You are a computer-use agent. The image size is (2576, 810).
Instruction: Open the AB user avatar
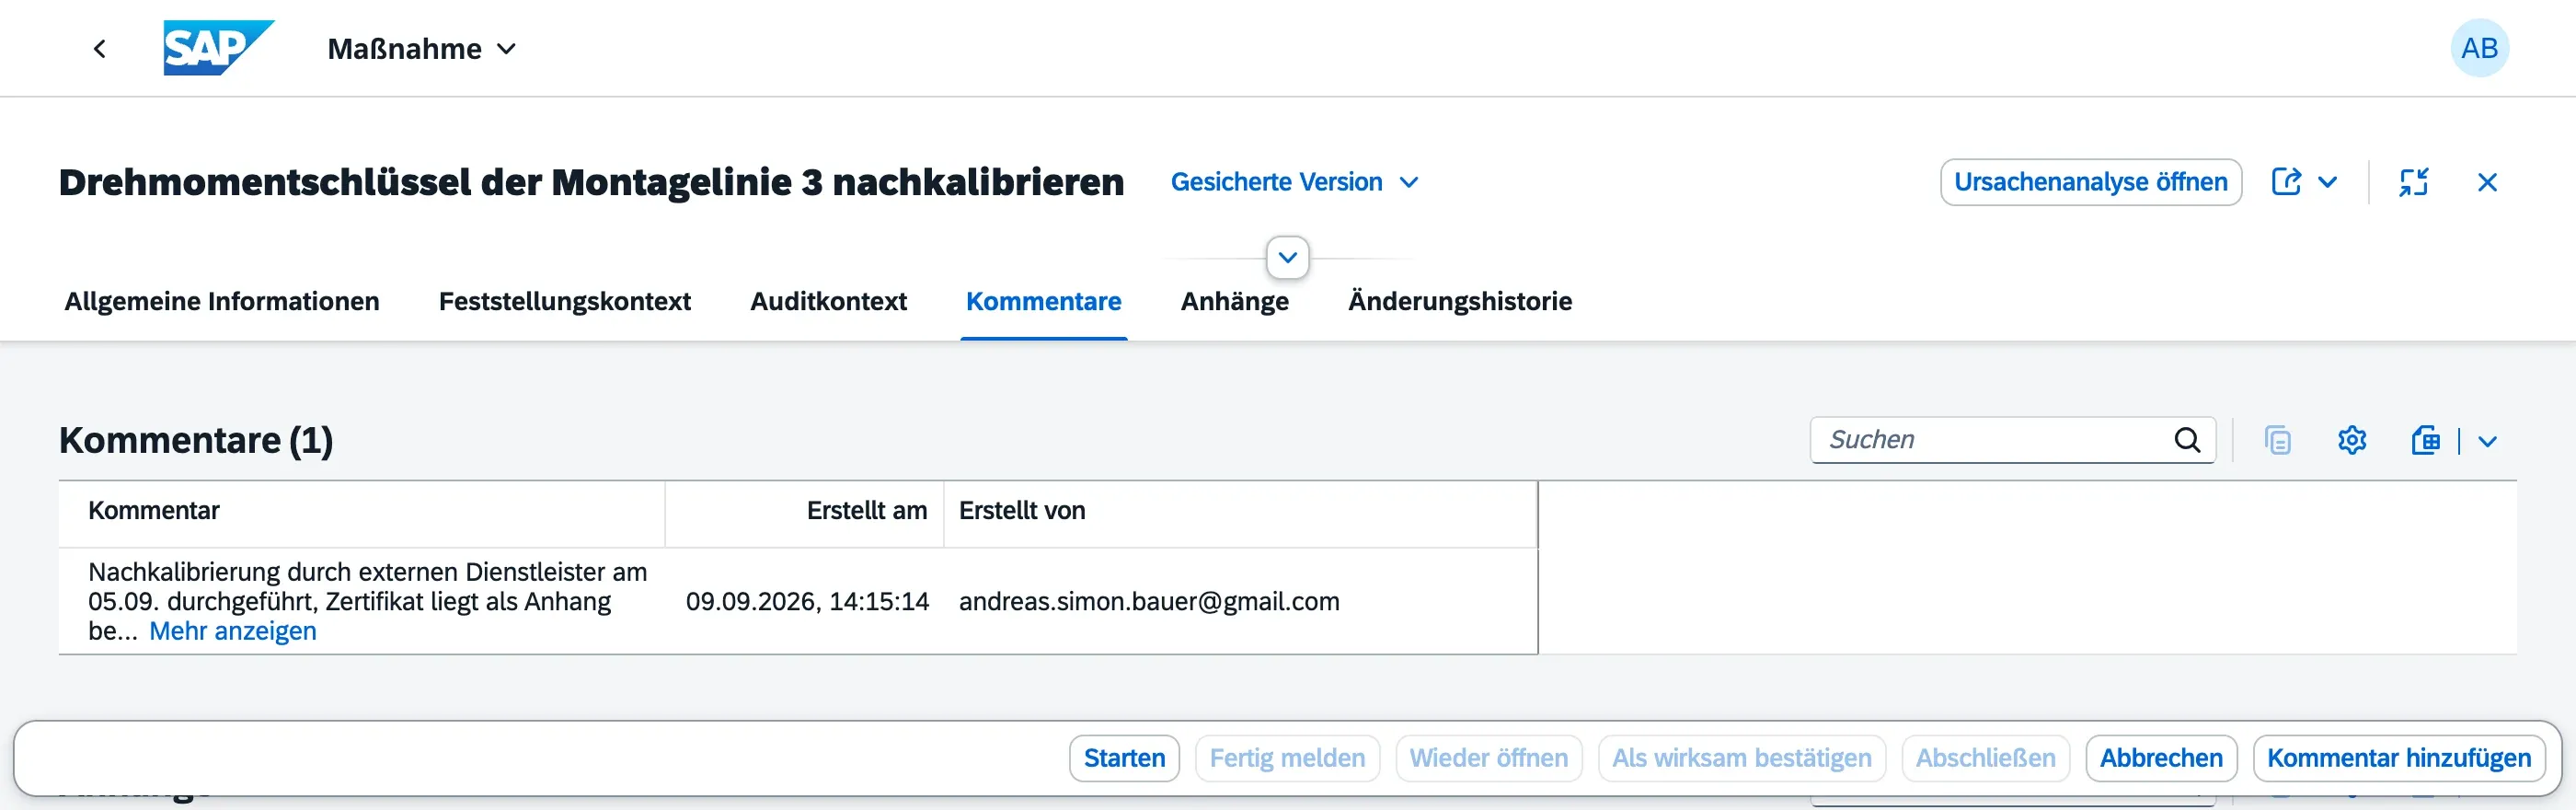(x=2479, y=48)
